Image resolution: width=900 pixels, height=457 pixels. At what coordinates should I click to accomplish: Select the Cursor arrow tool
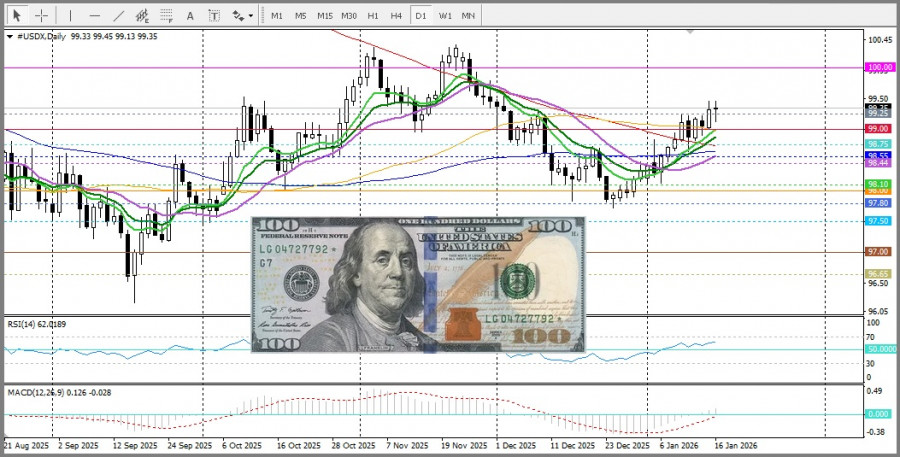pyautogui.click(x=18, y=16)
